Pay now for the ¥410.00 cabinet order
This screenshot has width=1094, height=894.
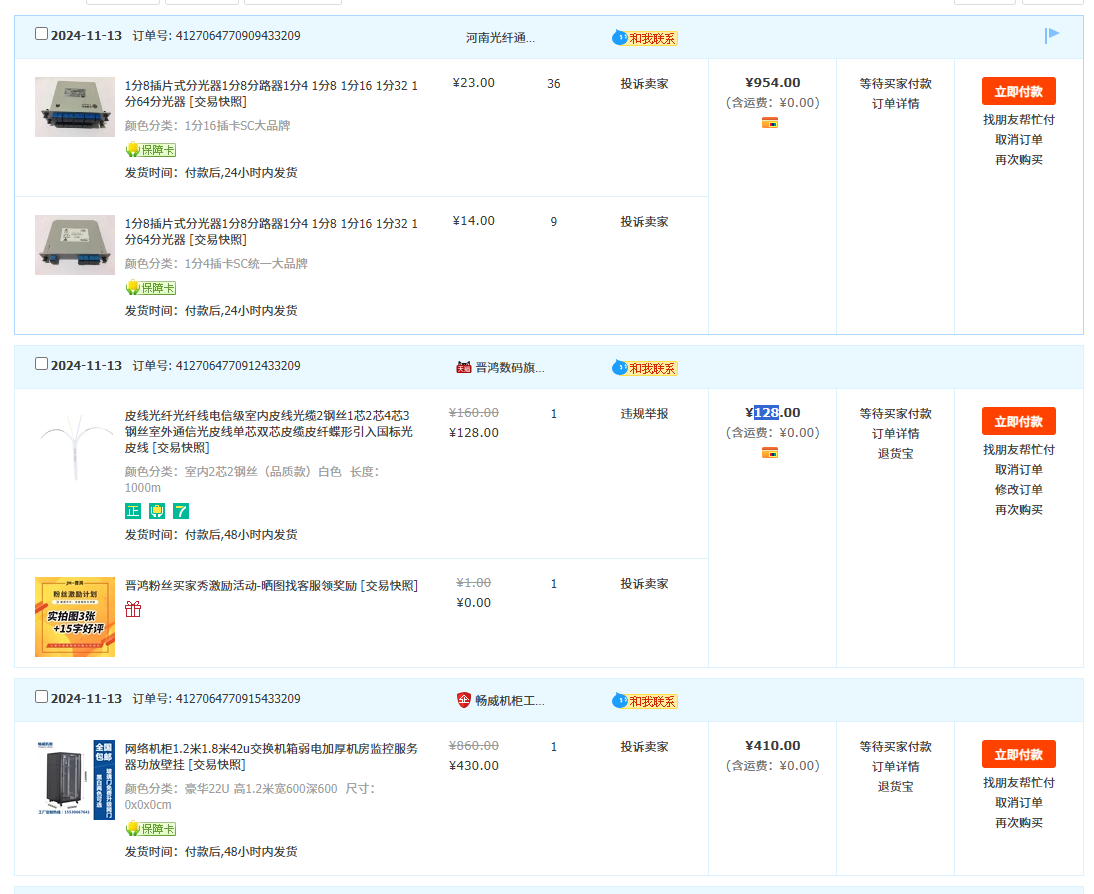[1018, 754]
